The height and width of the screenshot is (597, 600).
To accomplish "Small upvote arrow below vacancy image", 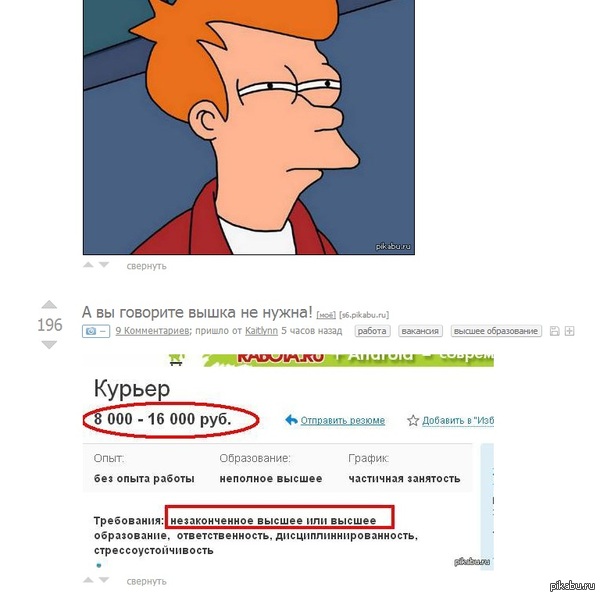I will tap(88, 580).
